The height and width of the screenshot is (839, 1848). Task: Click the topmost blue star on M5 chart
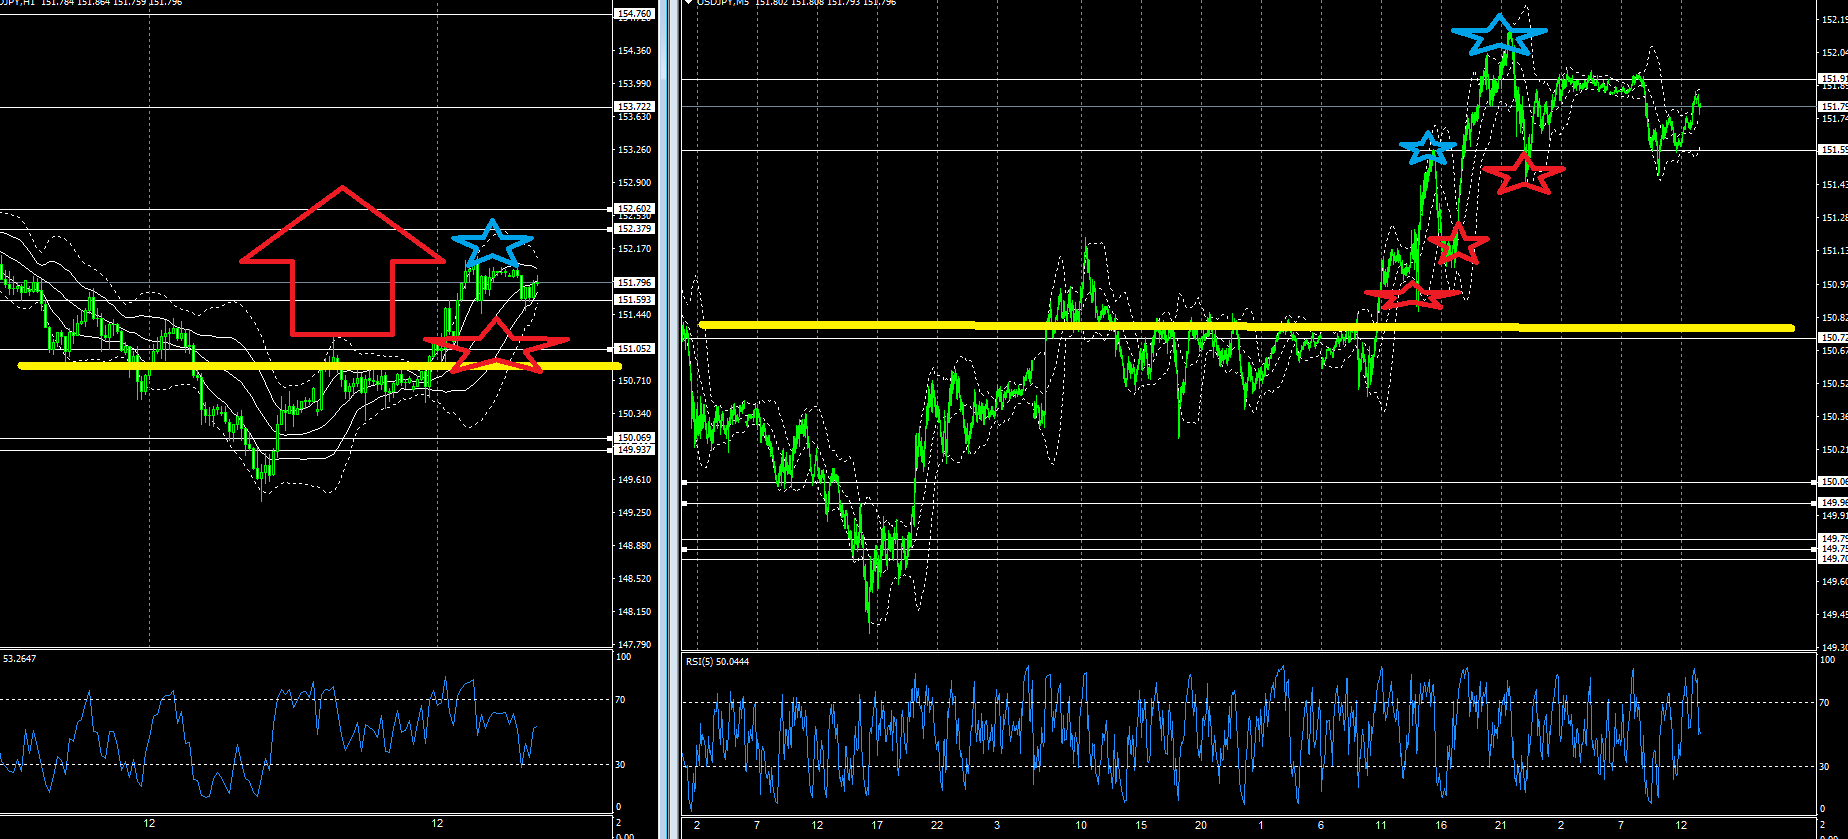[x=1498, y=35]
